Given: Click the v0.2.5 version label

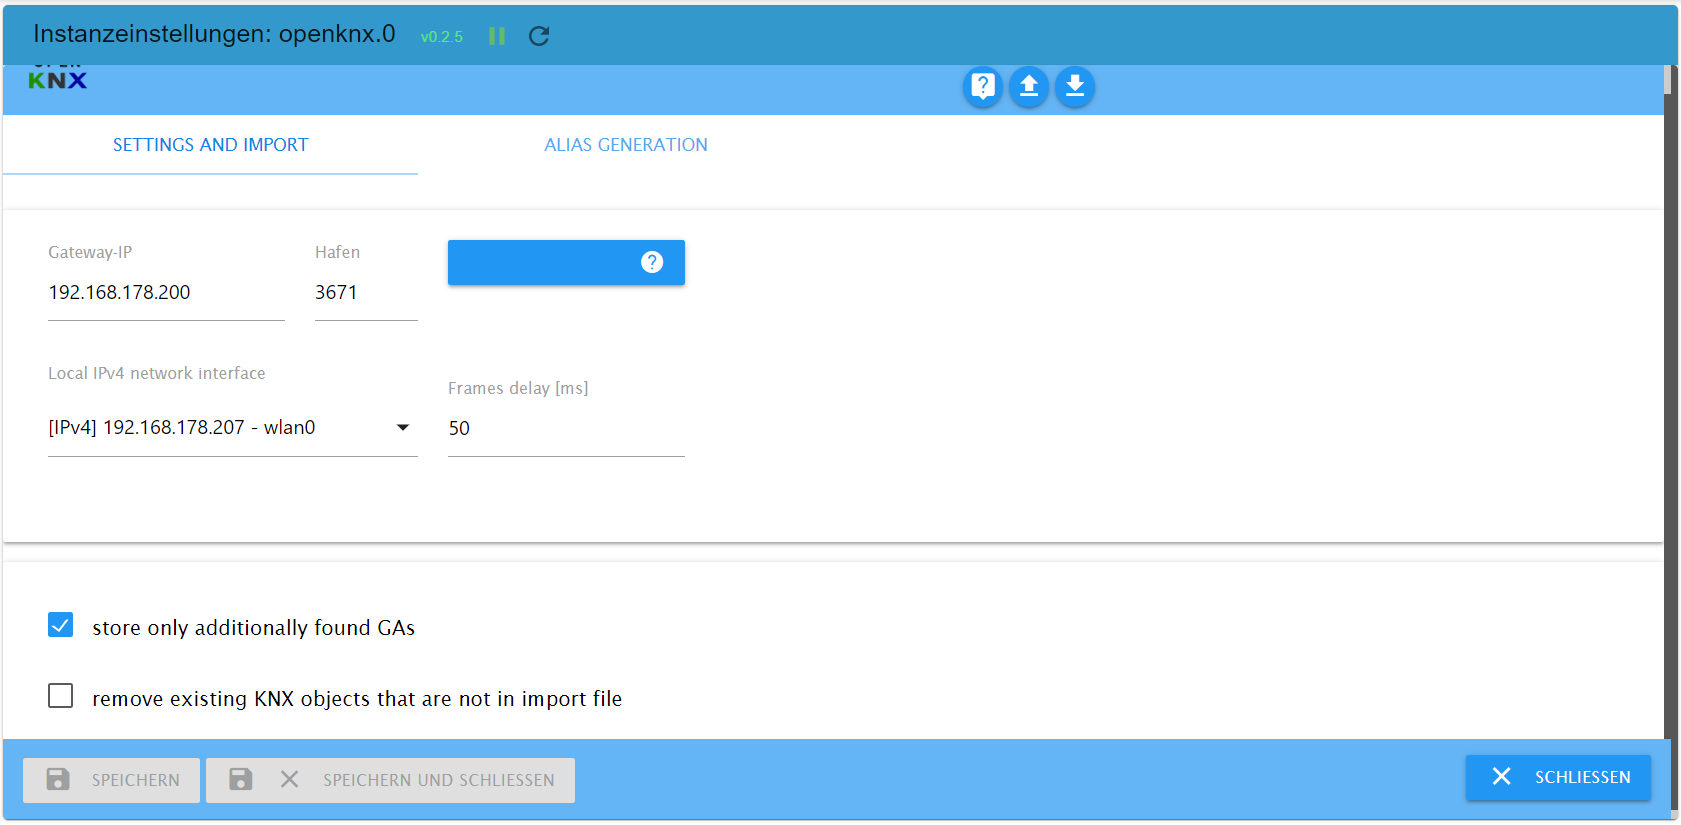Looking at the screenshot, I should click(442, 37).
